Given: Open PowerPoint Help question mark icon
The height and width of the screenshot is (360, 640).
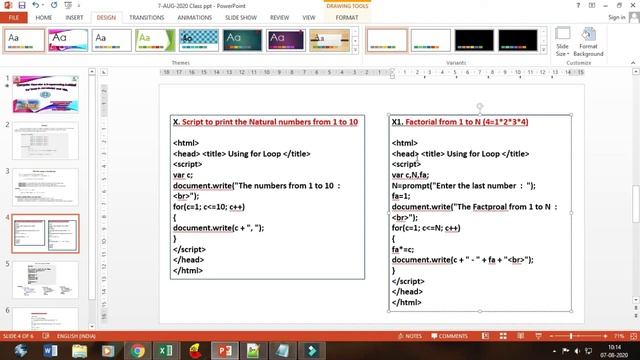Looking at the screenshot, I should pyautogui.click(x=578, y=5).
